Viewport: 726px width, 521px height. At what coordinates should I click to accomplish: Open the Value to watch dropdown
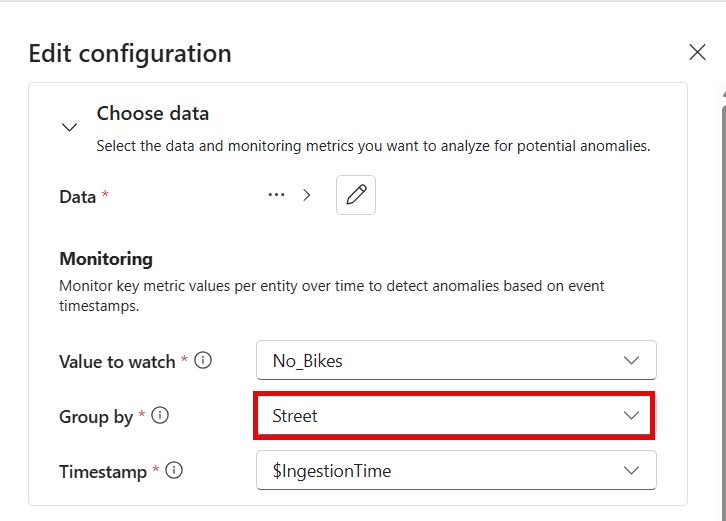click(456, 360)
